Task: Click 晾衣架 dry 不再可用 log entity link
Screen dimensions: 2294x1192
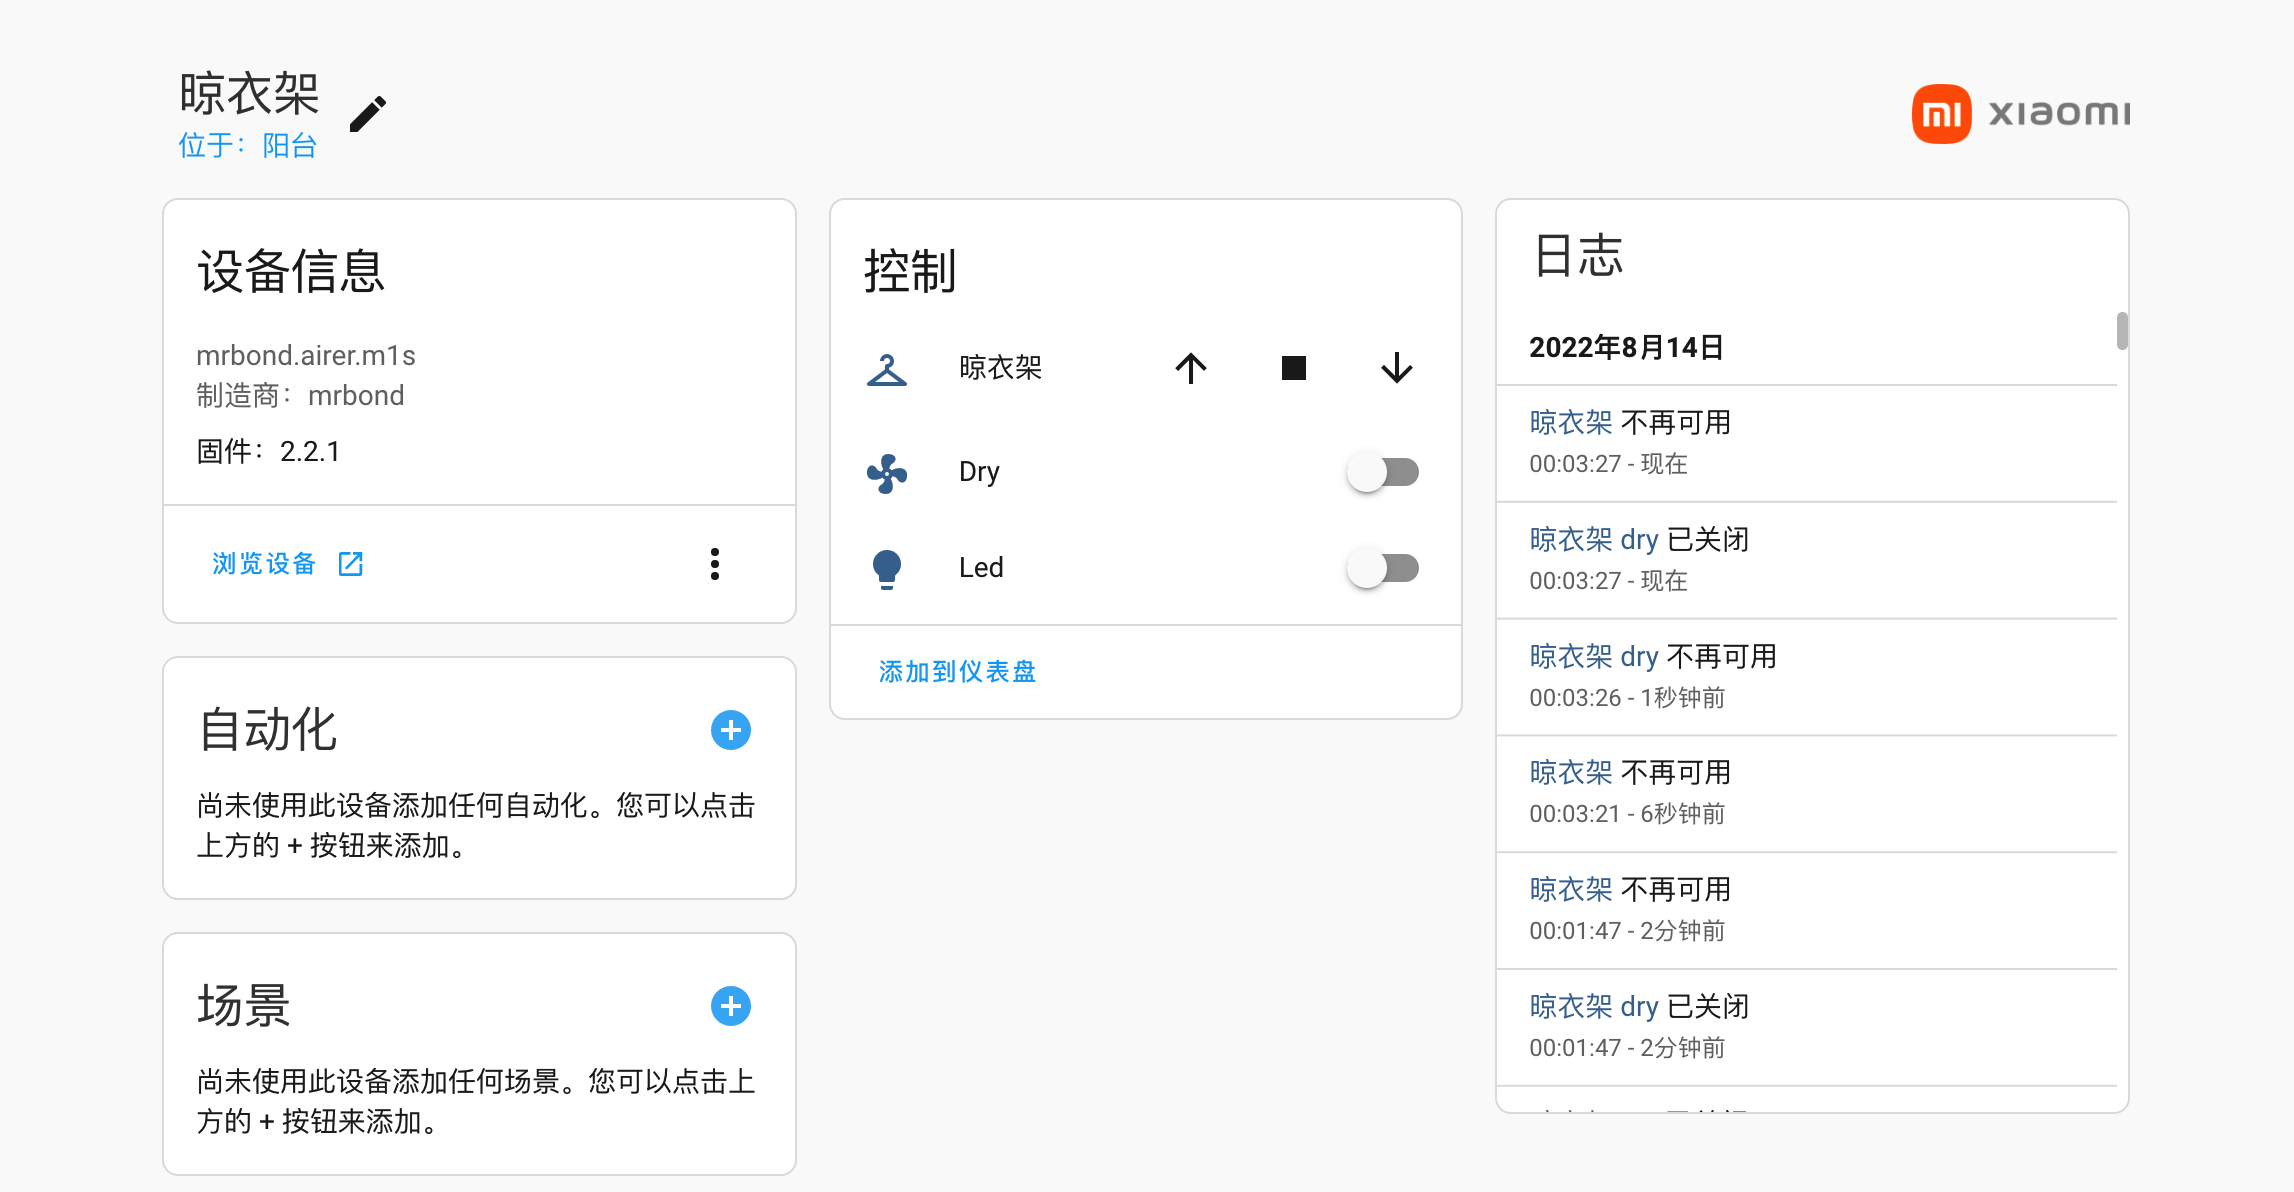Action: click(1594, 657)
